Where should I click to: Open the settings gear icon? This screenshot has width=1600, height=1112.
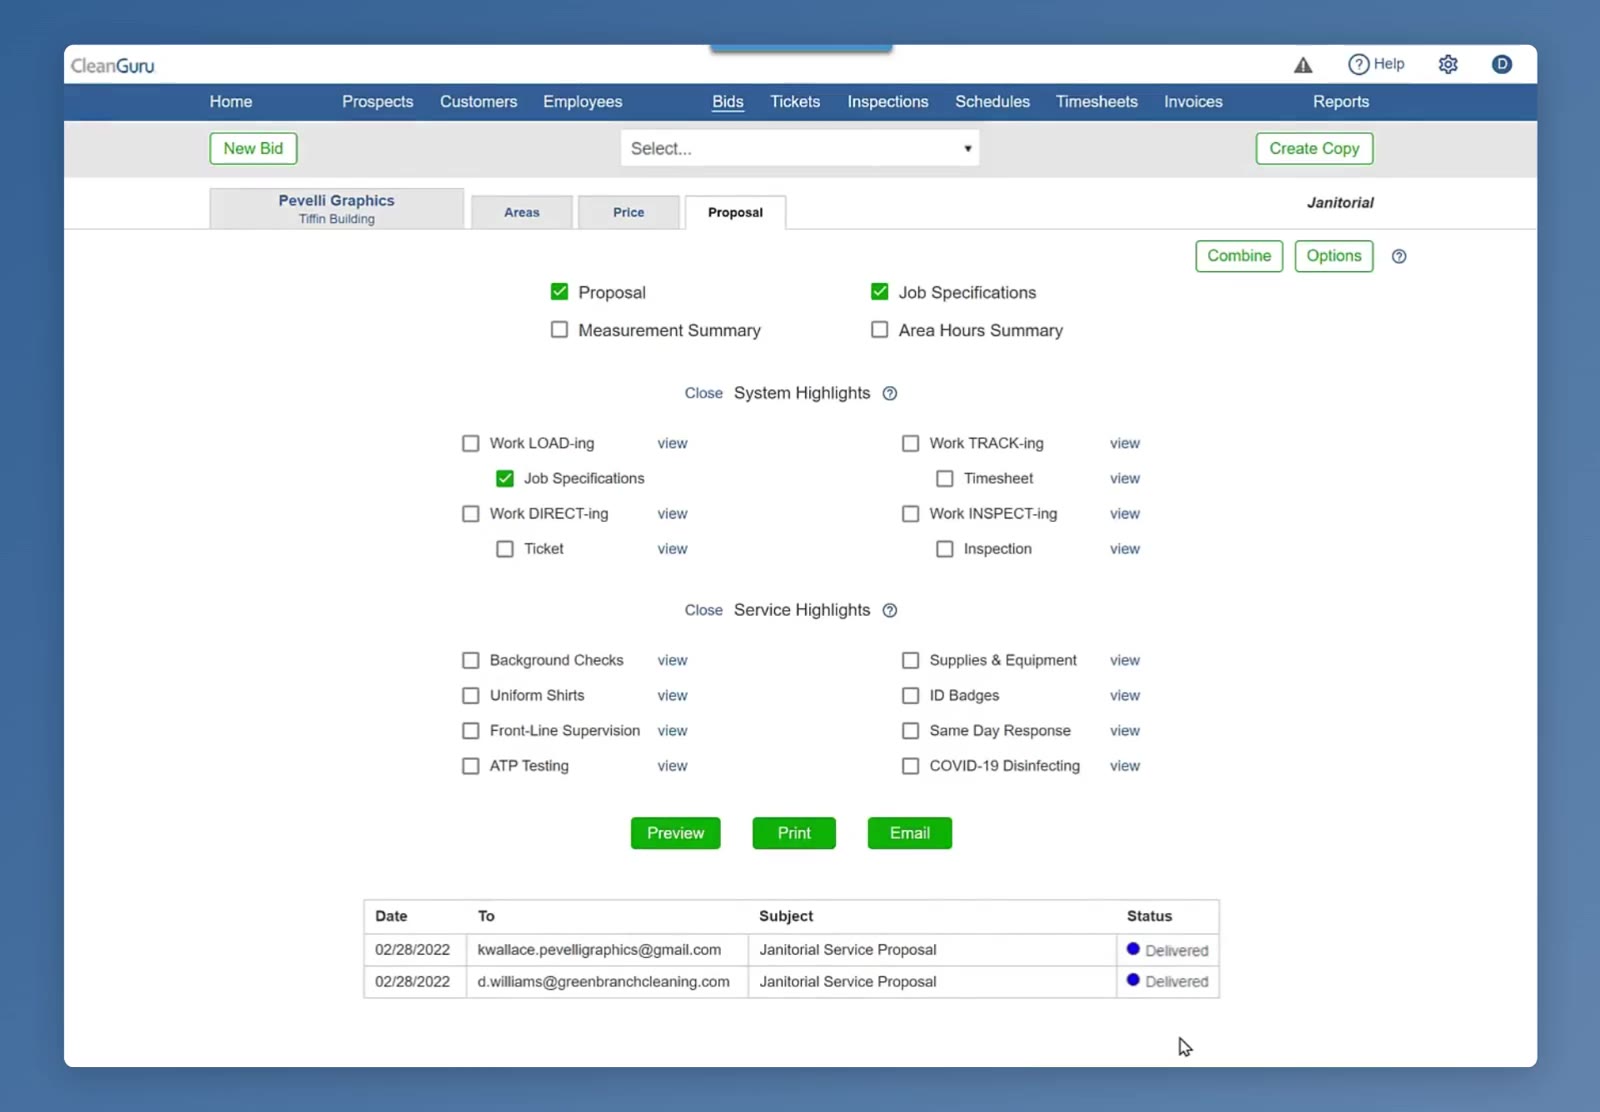1448,64
